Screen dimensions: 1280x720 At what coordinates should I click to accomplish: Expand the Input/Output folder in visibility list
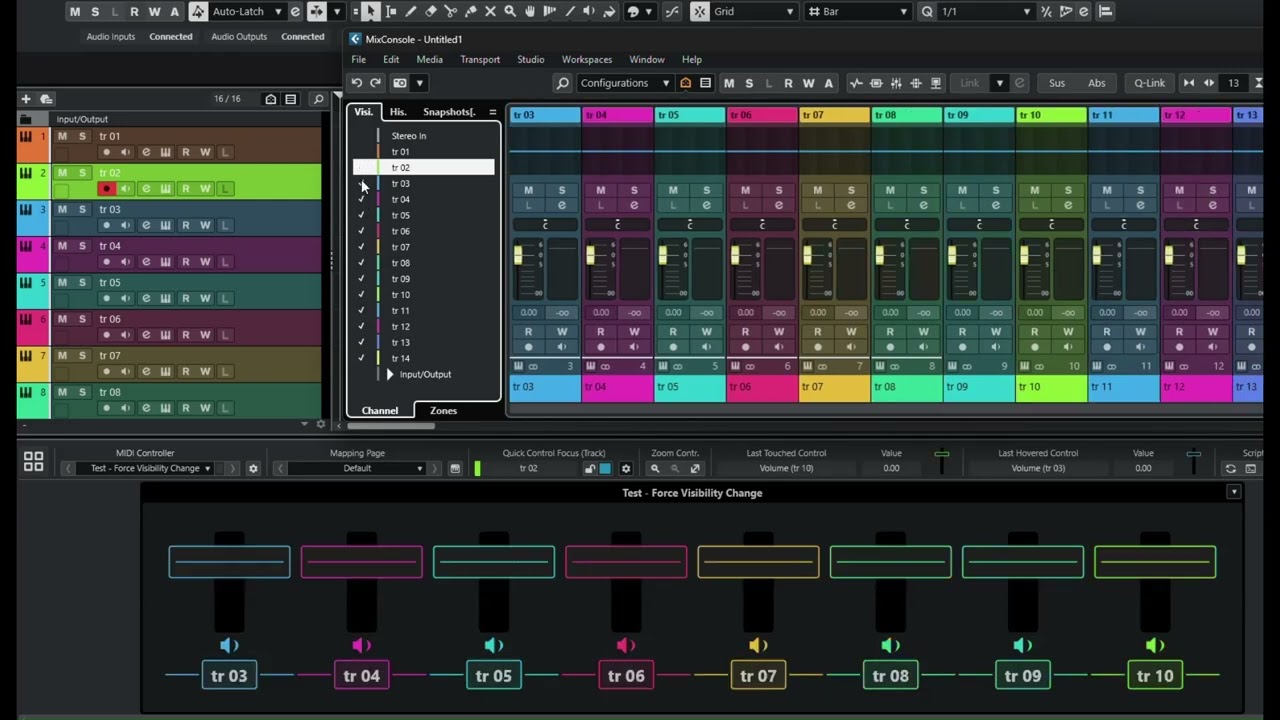390,374
